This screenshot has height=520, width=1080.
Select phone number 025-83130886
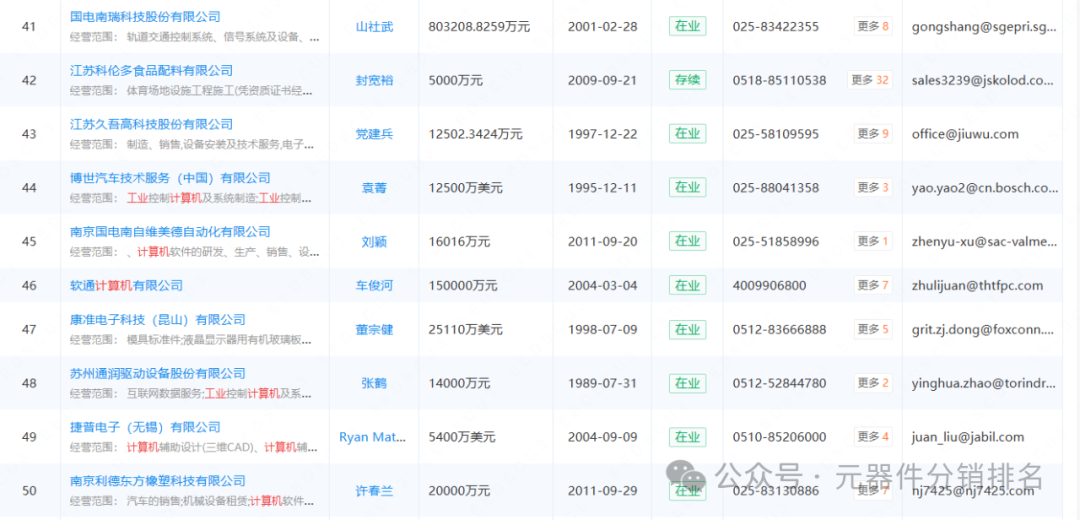(776, 491)
